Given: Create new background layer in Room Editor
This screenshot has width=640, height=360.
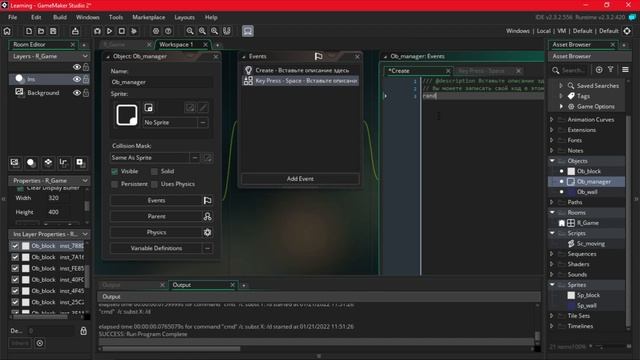Looking at the screenshot, I should tap(14, 162).
